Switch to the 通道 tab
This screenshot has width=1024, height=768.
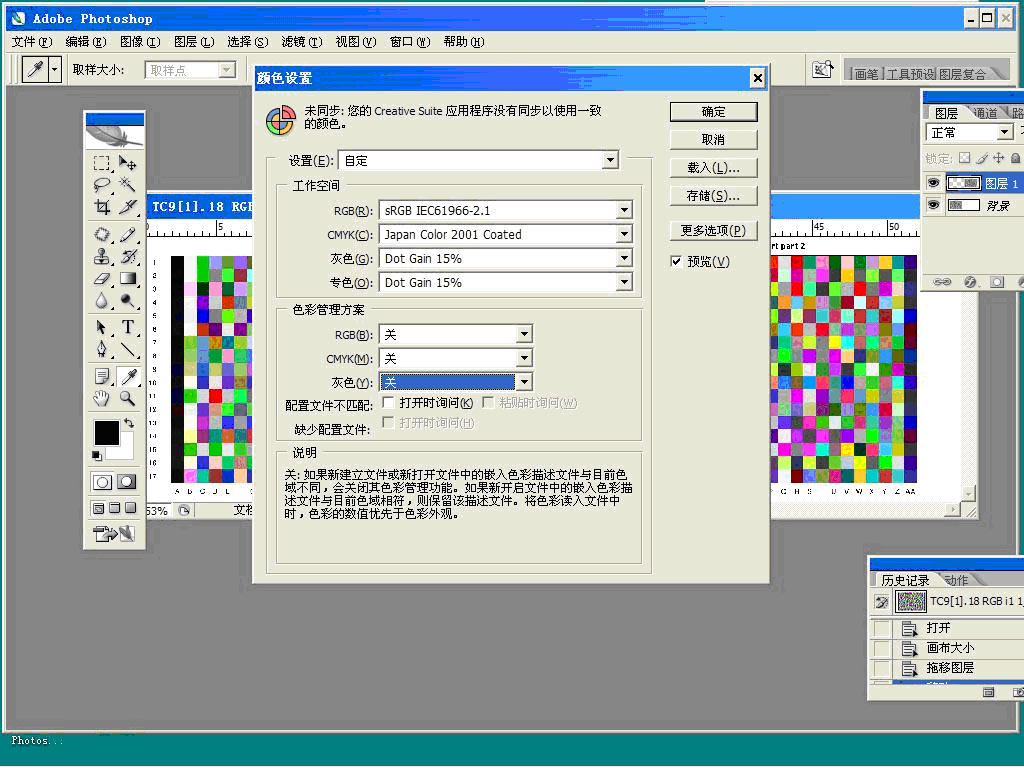985,113
